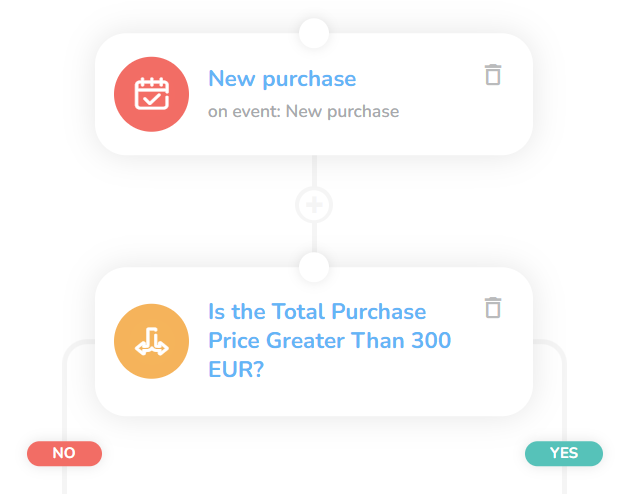Click the '300 EUR?' text in condition title
The width and height of the screenshot is (630, 494).
point(329,355)
